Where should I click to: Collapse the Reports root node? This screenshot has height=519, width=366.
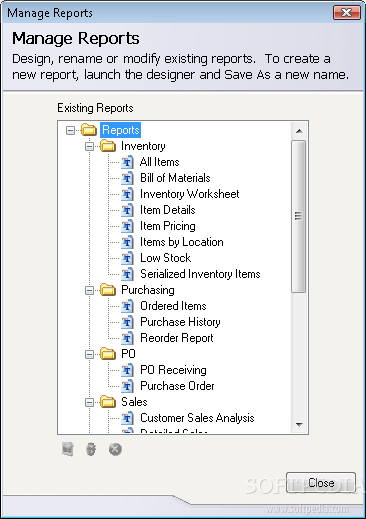click(x=70, y=130)
